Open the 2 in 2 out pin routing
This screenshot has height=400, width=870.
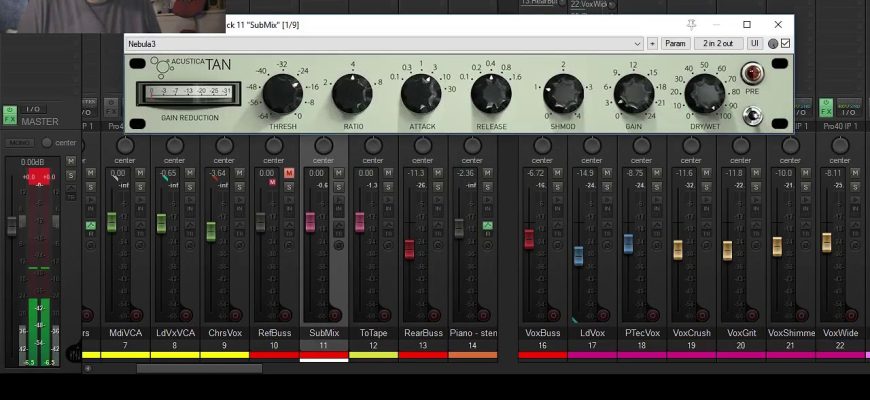[718, 43]
